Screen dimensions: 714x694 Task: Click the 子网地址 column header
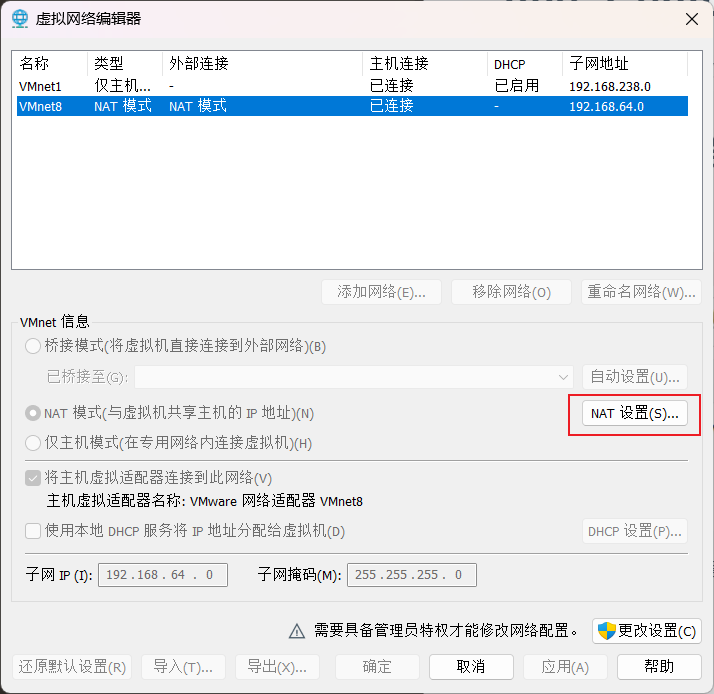(625, 63)
